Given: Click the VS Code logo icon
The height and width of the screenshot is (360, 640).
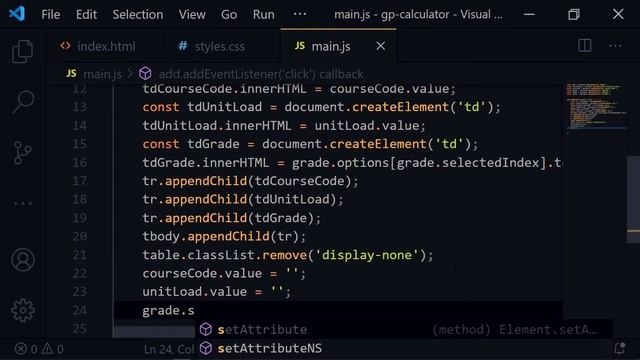Looking at the screenshot, I should (17, 14).
